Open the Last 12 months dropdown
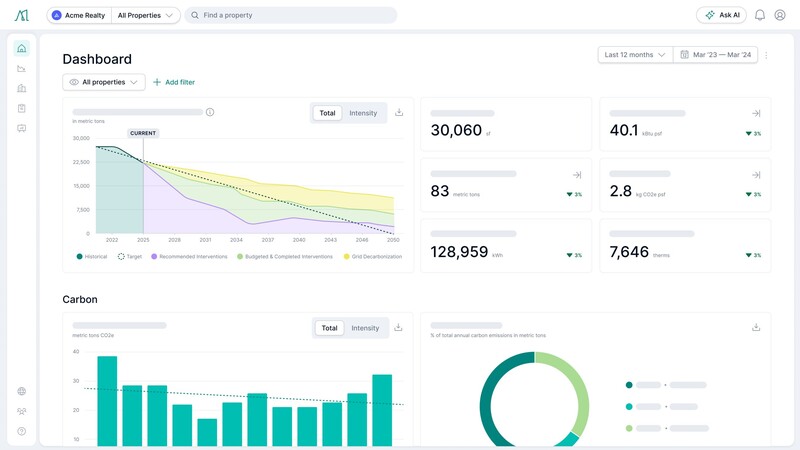 click(x=635, y=55)
